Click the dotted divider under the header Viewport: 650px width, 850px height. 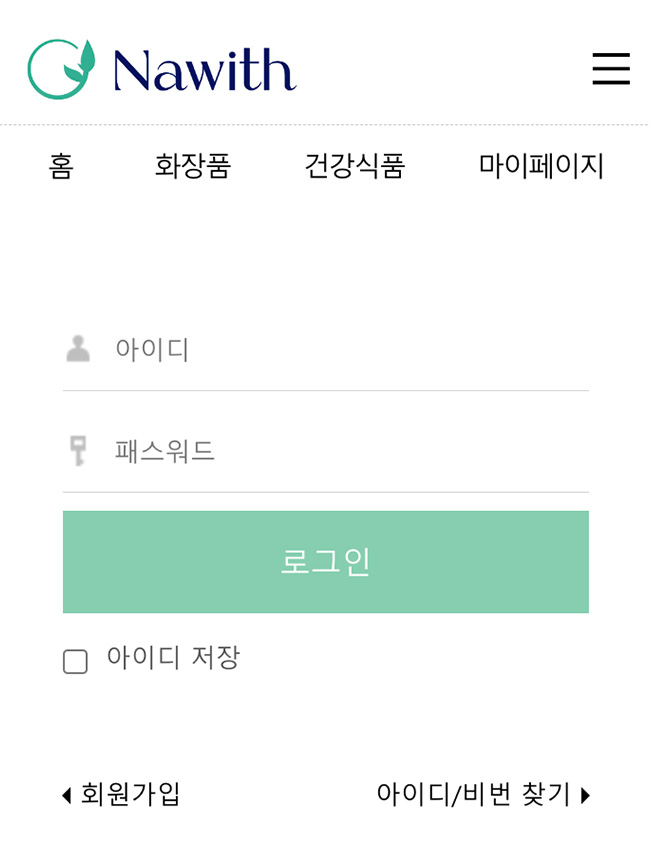(325, 125)
